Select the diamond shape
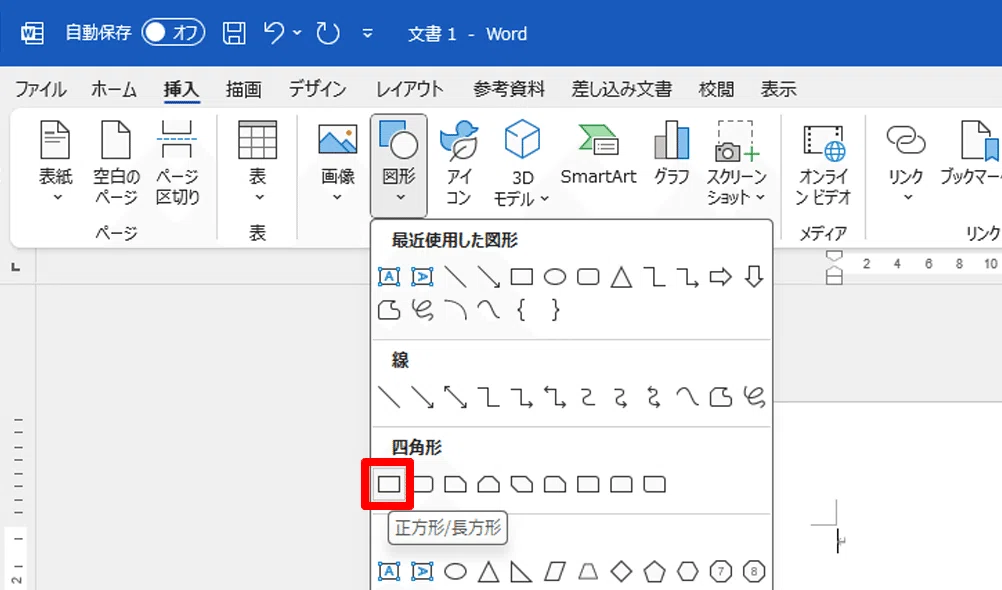 (x=621, y=571)
